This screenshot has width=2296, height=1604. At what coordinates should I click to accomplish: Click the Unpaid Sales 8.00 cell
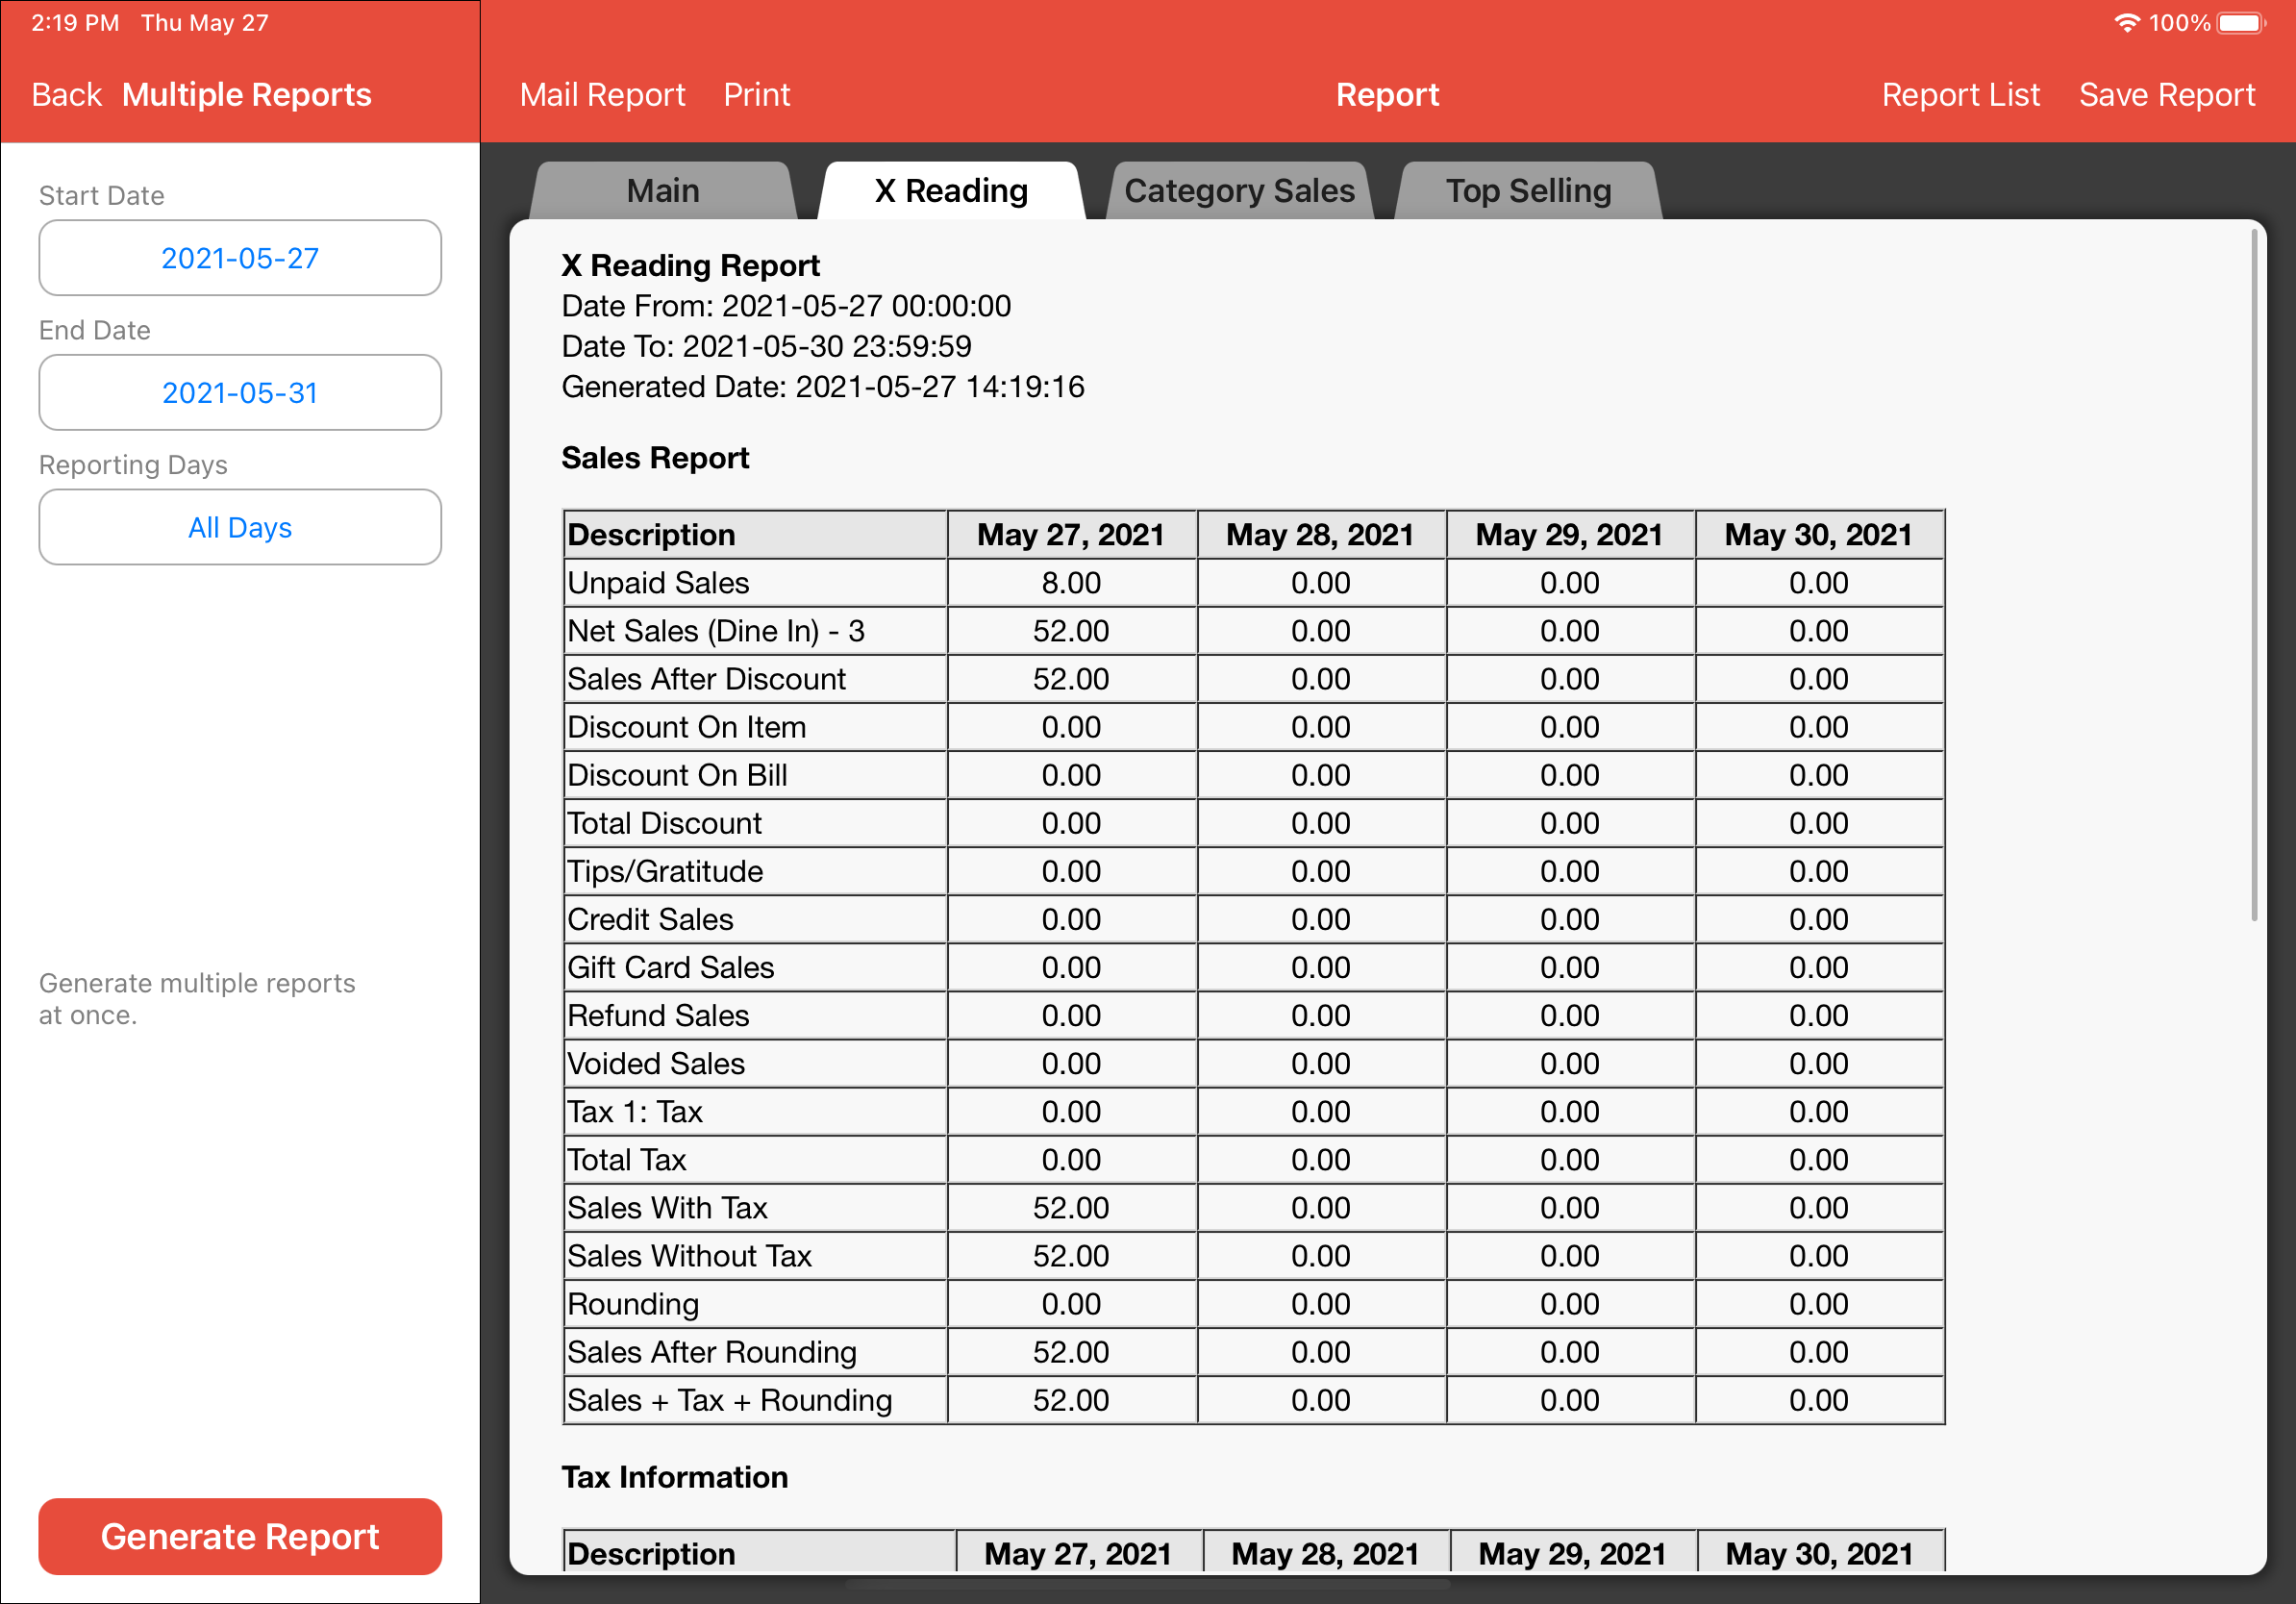point(1070,583)
